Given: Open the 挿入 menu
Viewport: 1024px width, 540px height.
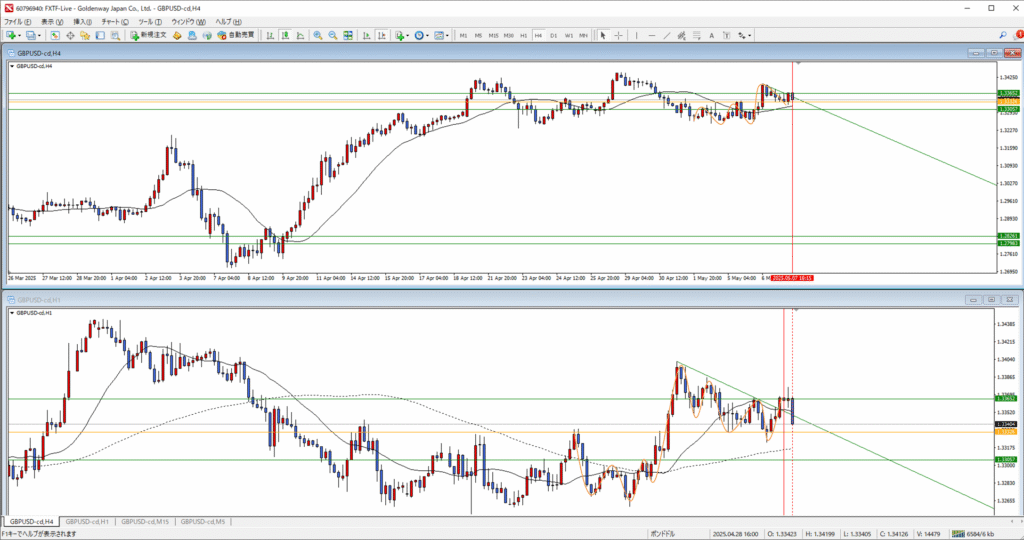Looking at the screenshot, I should point(83,22).
